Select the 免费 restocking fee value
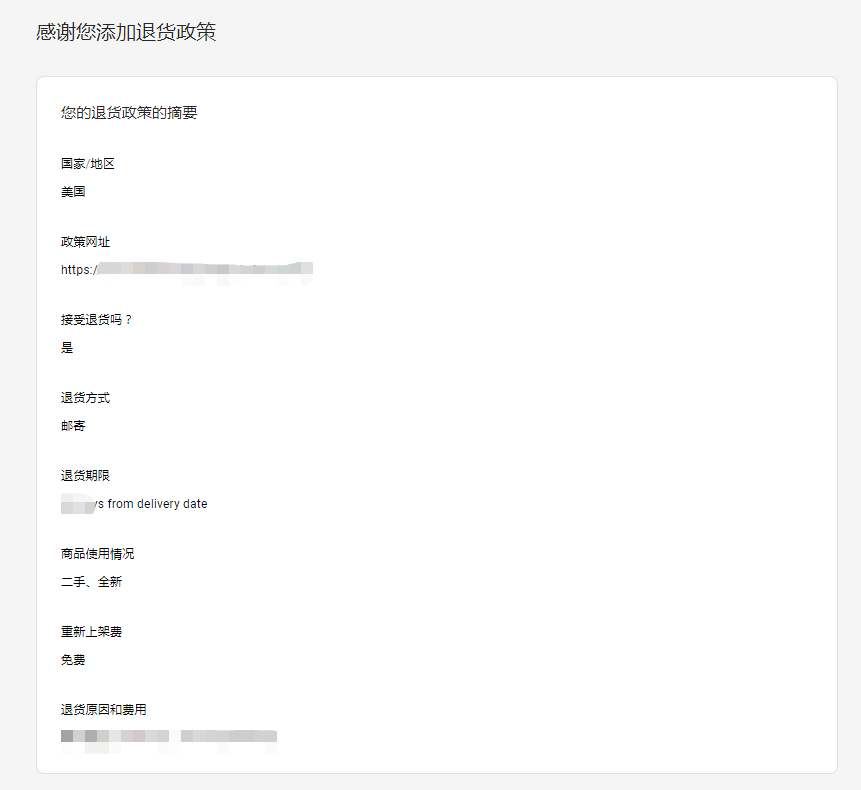This screenshot has width=861, height=790. click(73, 660)
